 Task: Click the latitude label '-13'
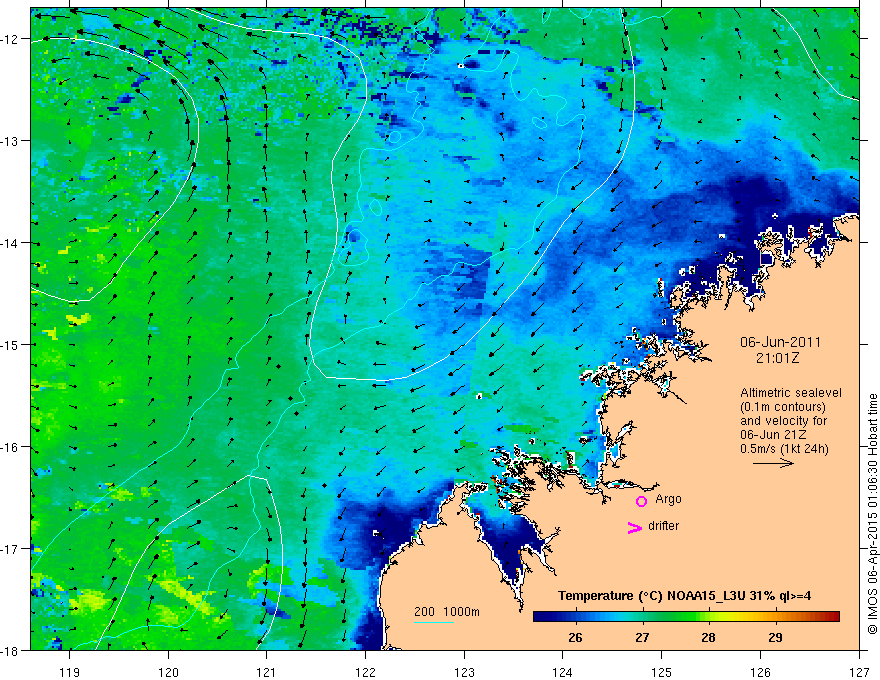[x=10, y=140]
